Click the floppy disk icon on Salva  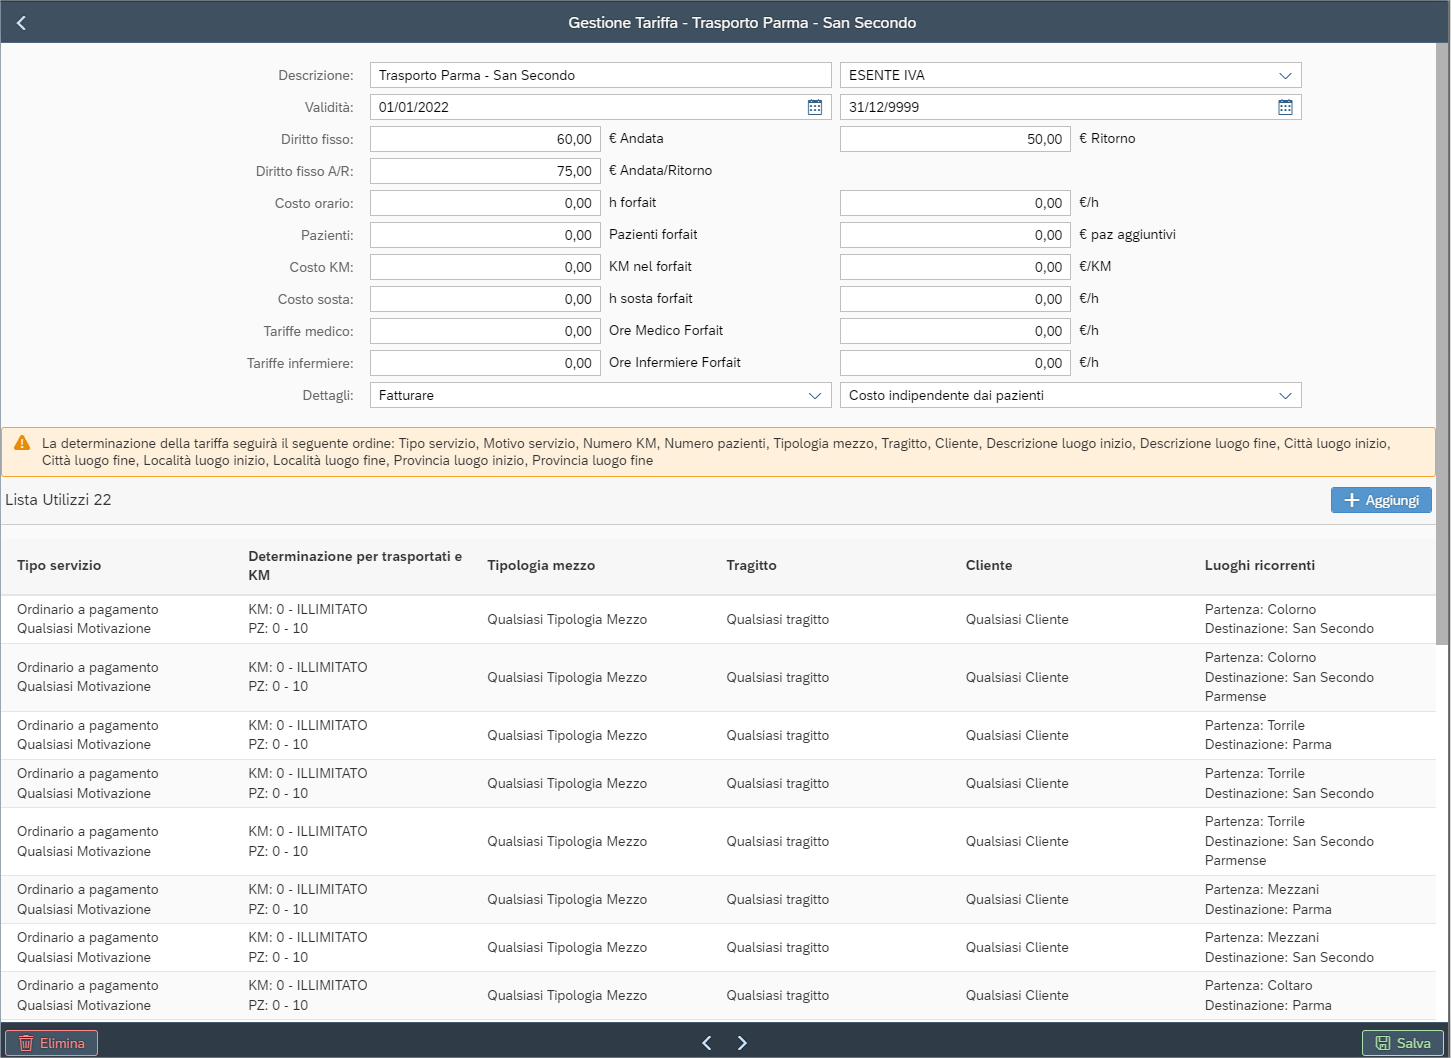pos(1383,1043)
